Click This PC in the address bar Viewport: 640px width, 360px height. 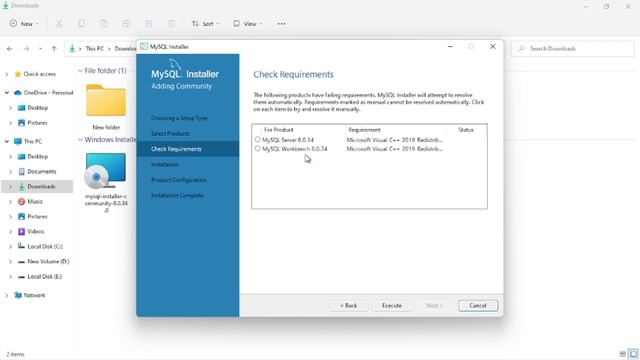(94, 49)
